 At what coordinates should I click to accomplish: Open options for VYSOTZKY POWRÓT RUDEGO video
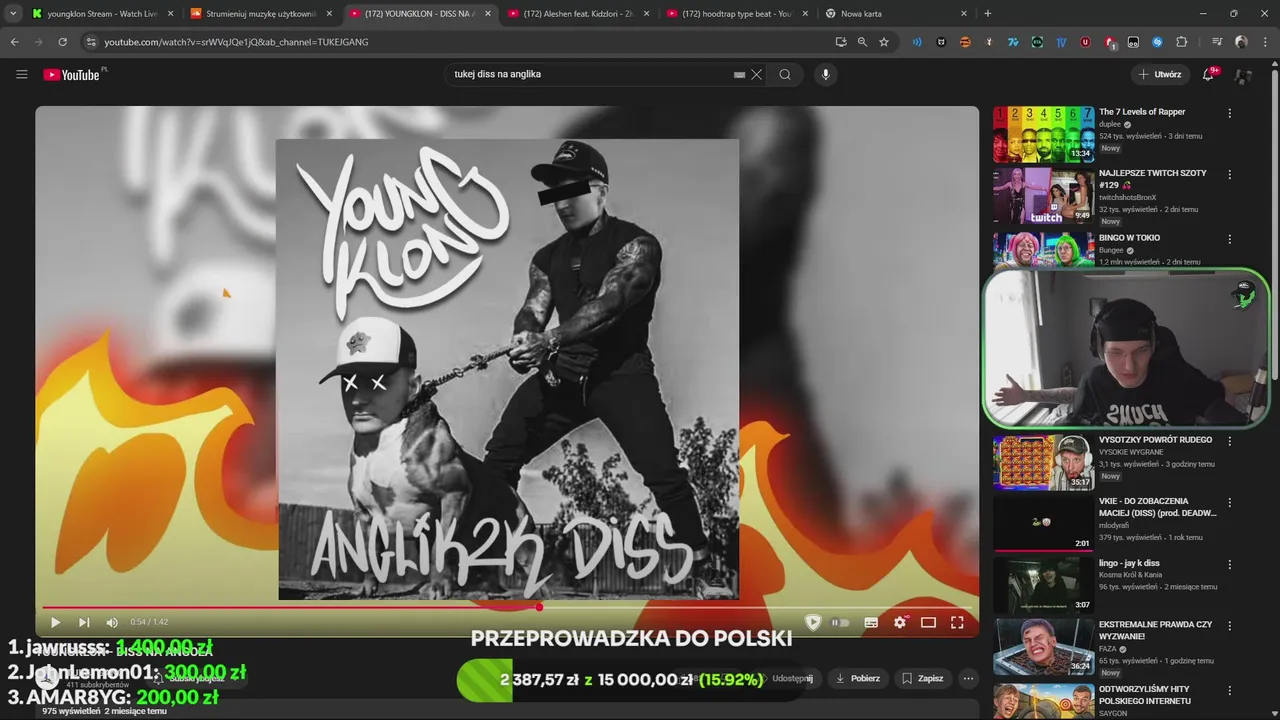[x=1230, y=441]
